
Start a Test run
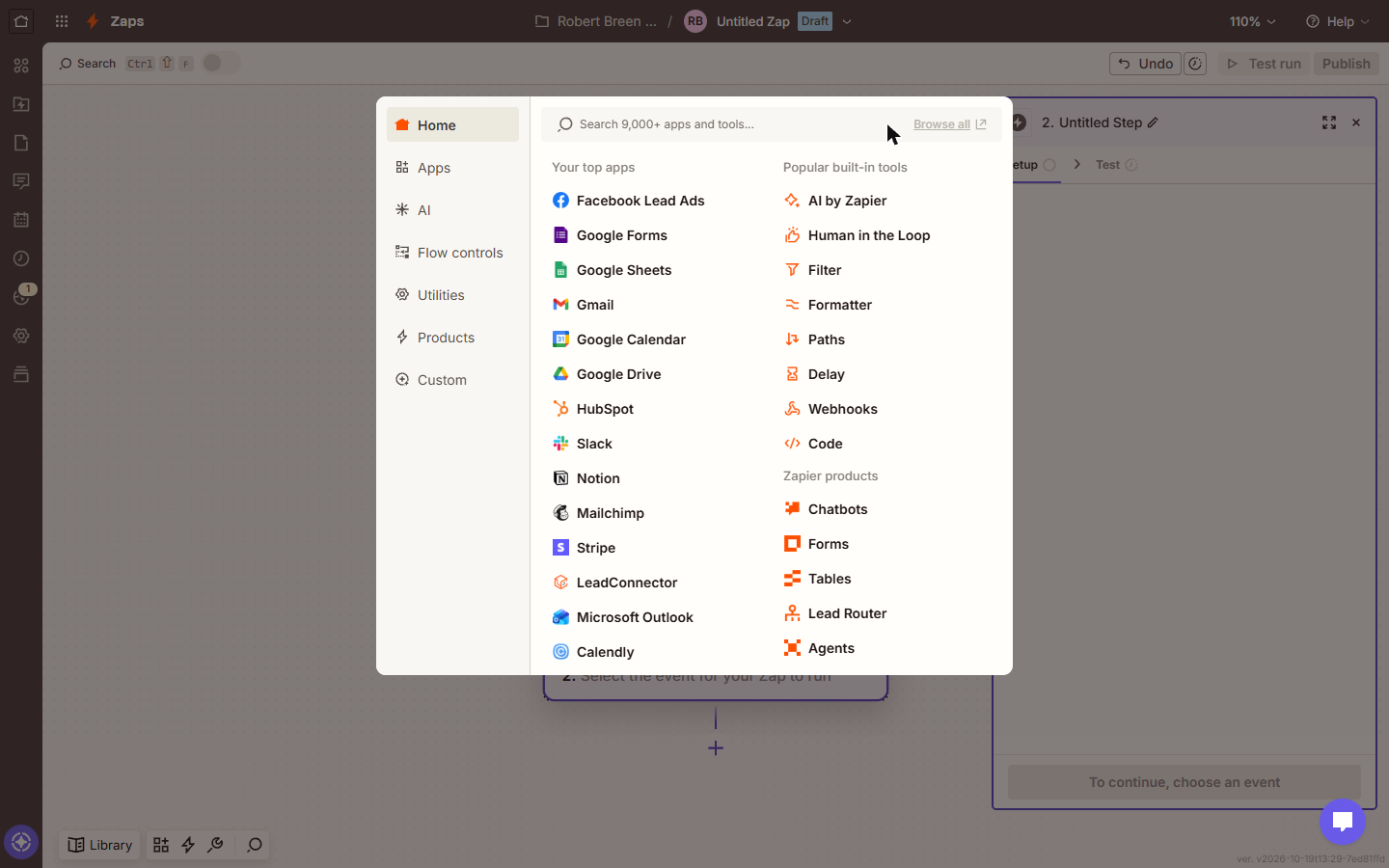click(x=1264, y=63)
